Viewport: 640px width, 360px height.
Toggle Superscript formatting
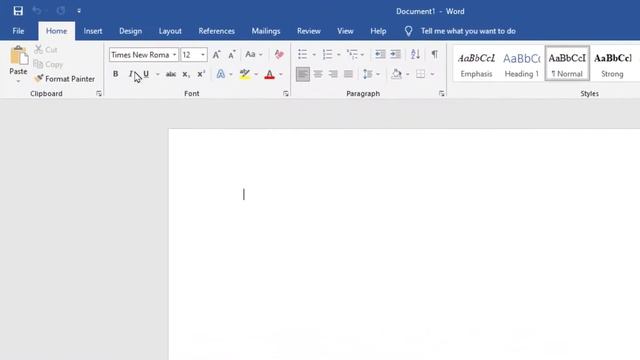[201, 74]
